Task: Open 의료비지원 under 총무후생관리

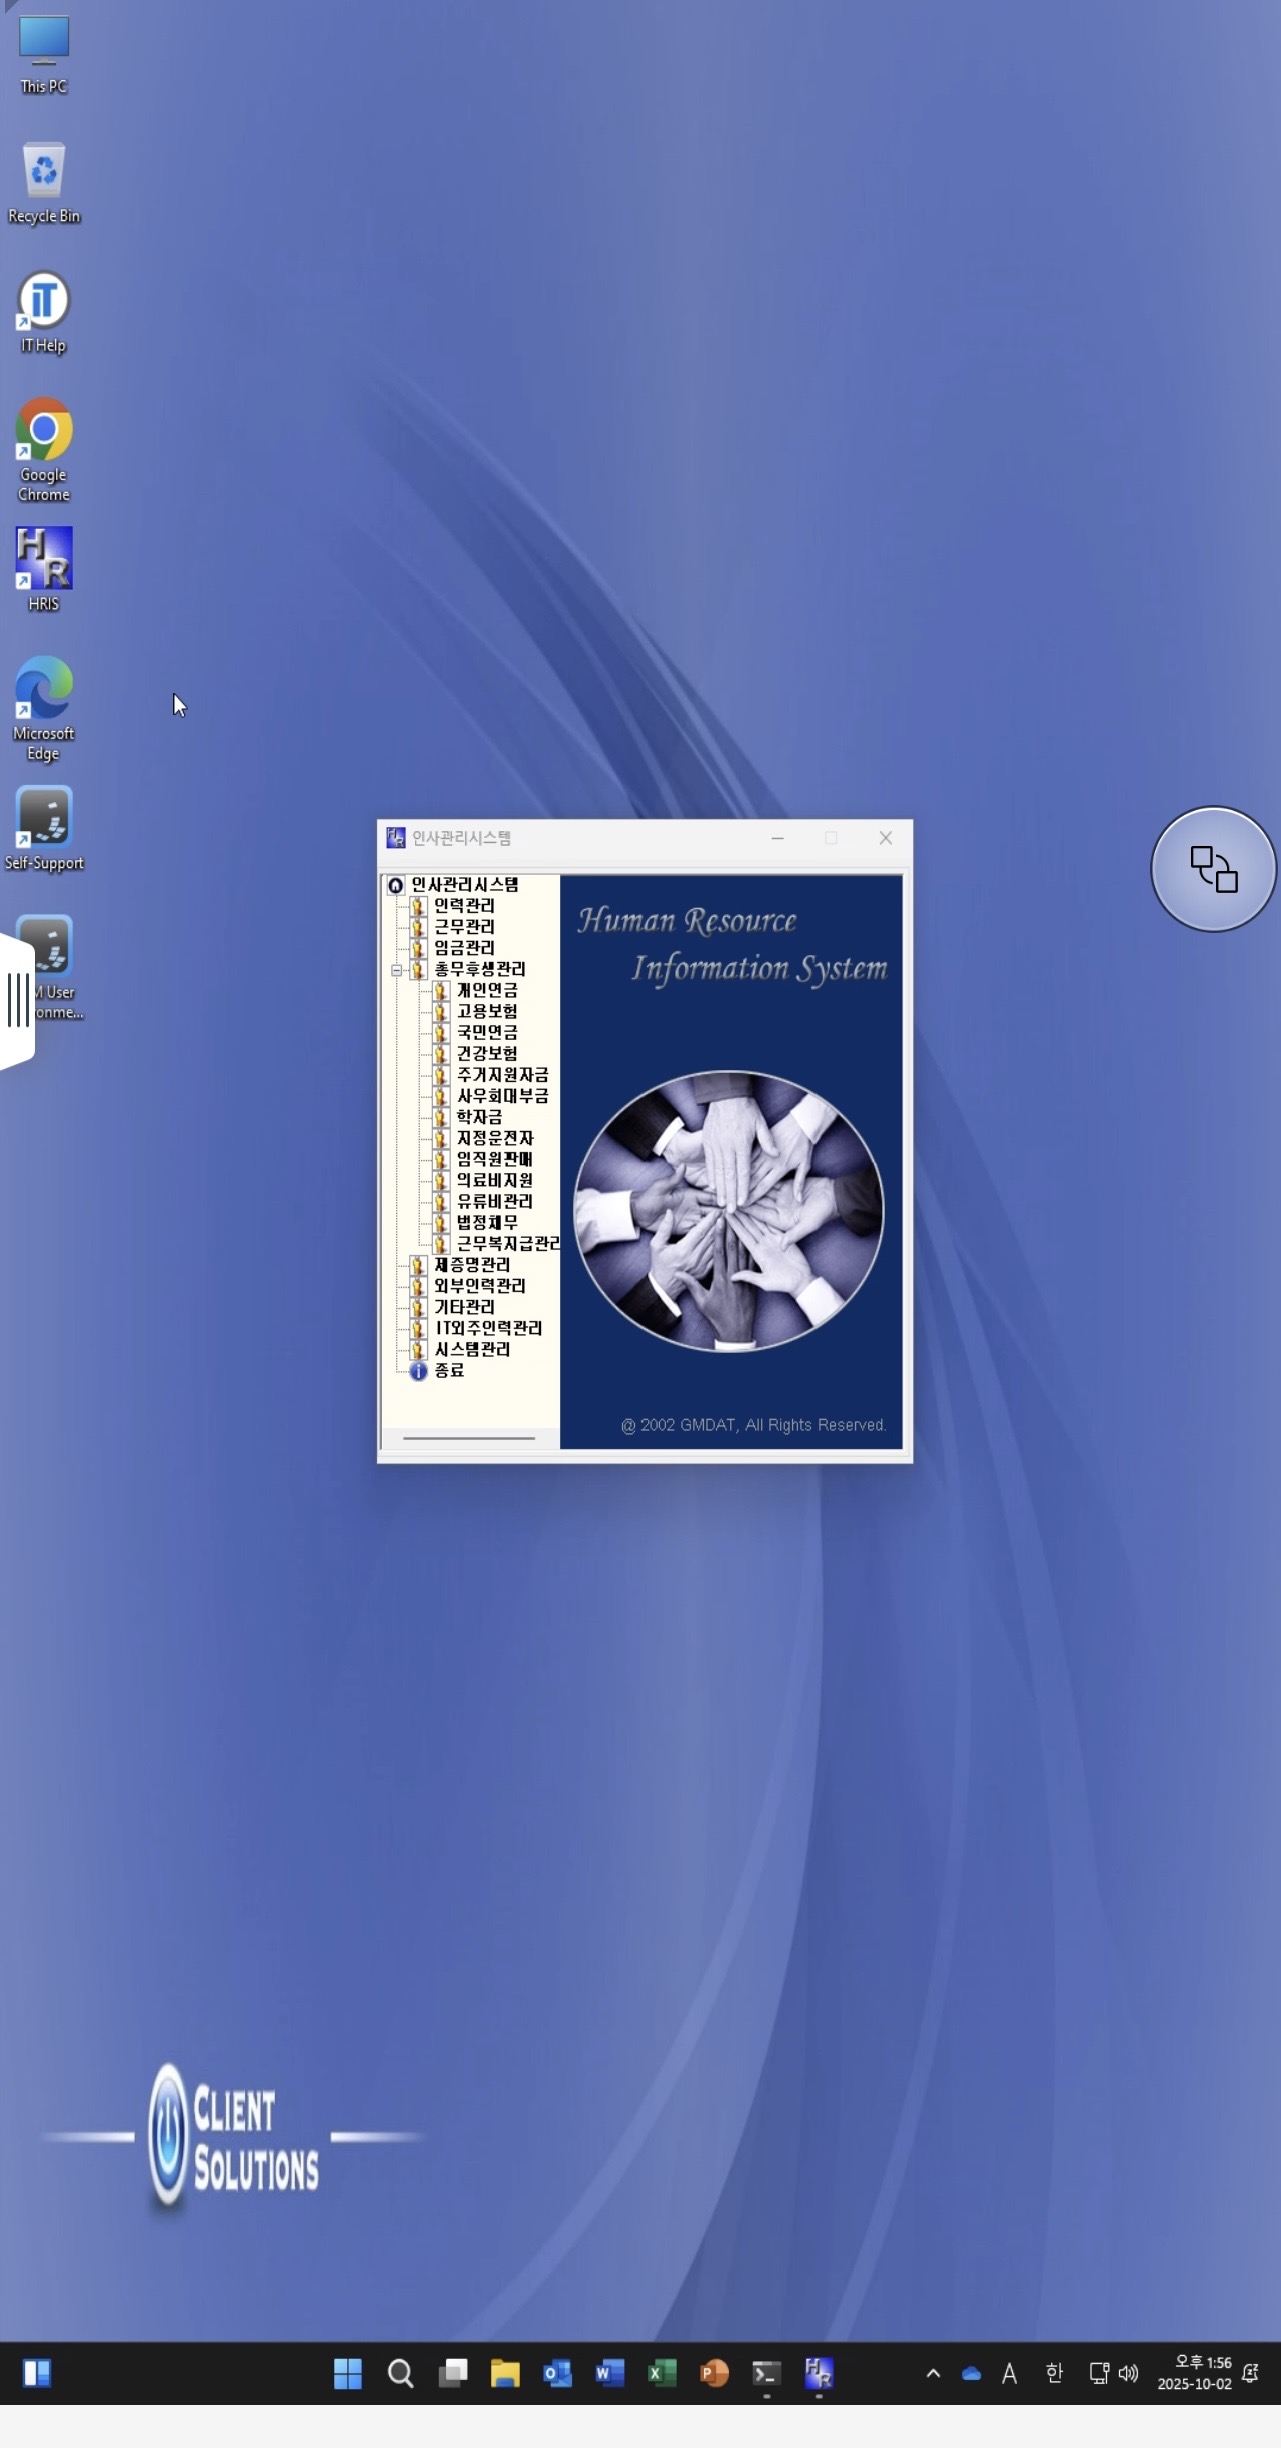Action: pyautogui.click(x=494, y=1181)
